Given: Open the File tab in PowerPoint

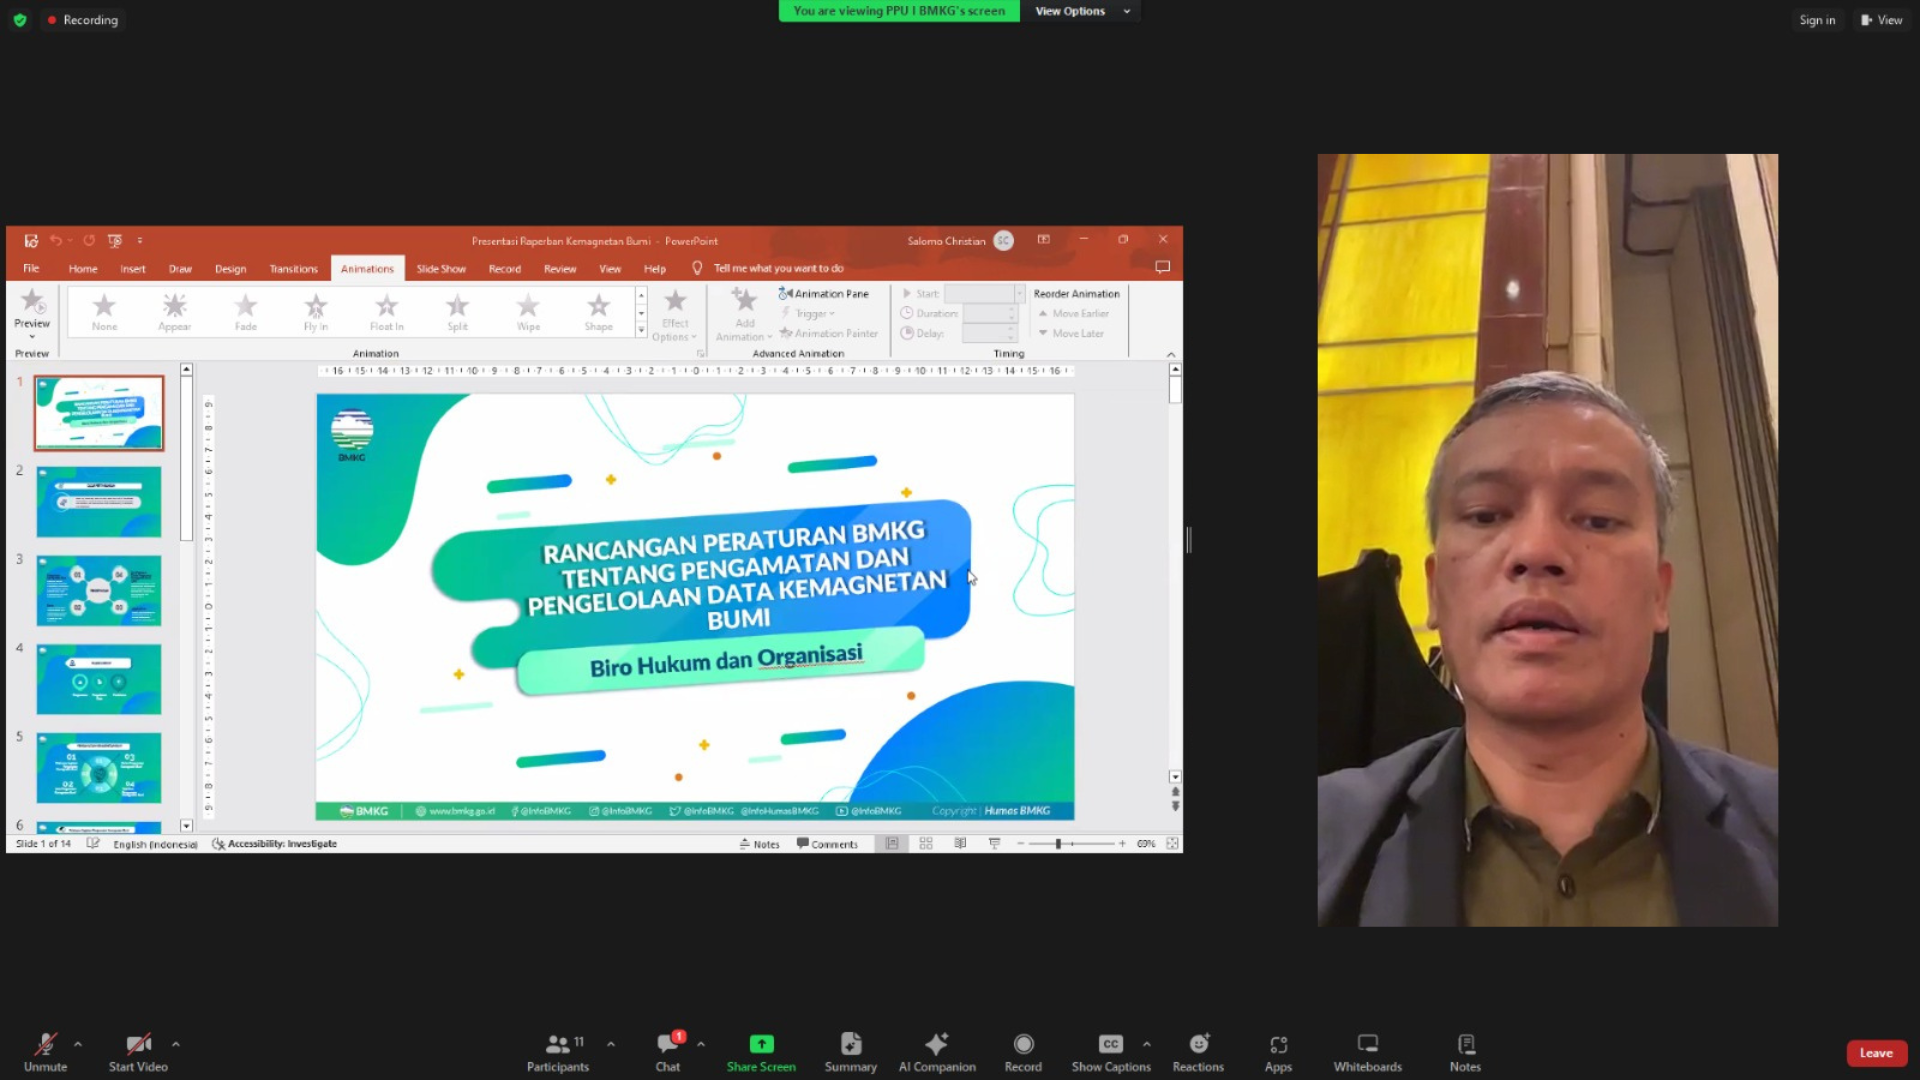Looking at the screenshot, I should click(31, 268).
